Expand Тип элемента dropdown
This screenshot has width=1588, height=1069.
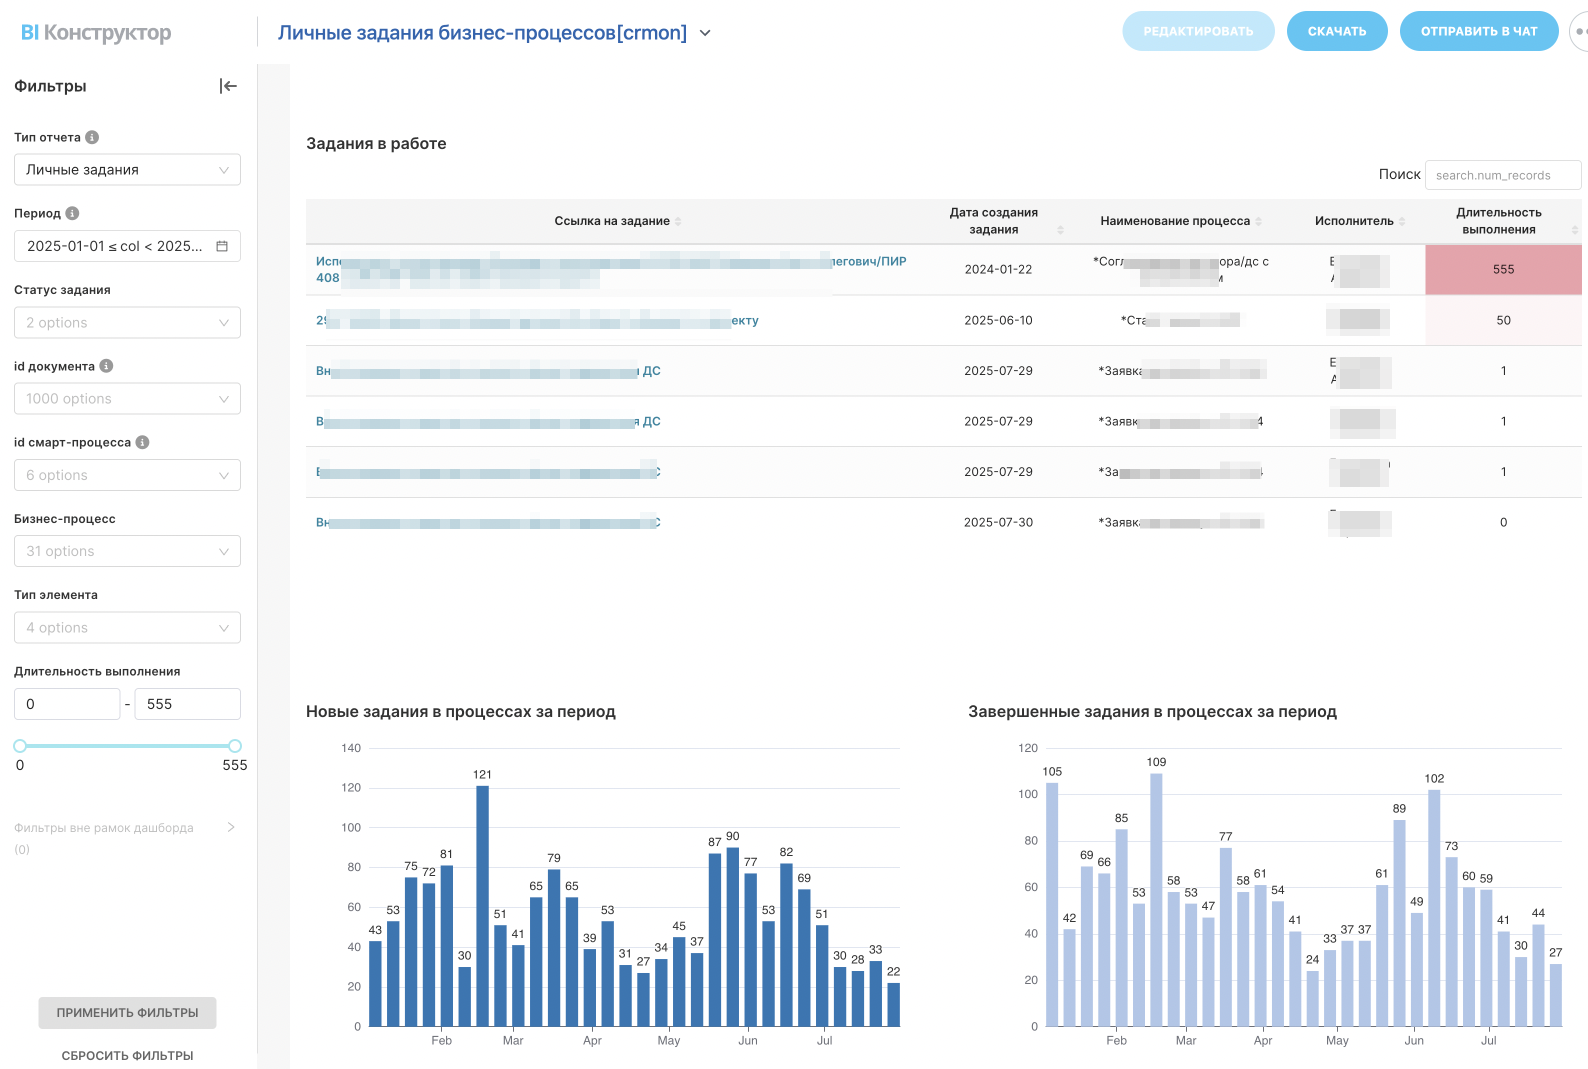click(x=127, y=628)
